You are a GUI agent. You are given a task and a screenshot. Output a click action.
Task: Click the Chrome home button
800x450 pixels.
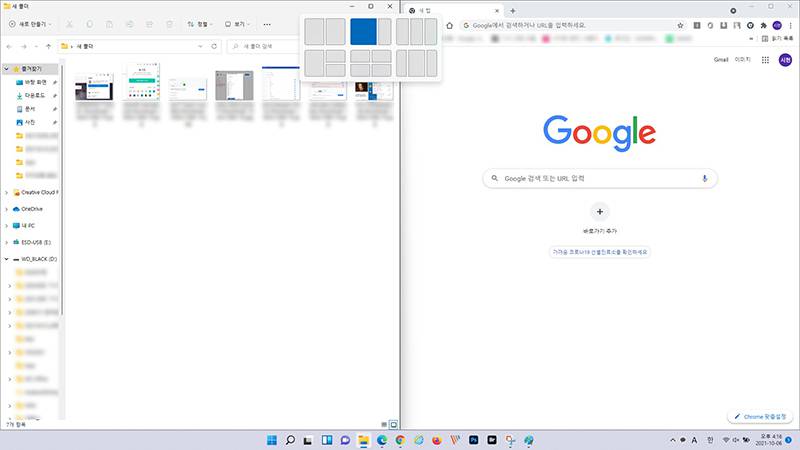[x=450, y=24]
